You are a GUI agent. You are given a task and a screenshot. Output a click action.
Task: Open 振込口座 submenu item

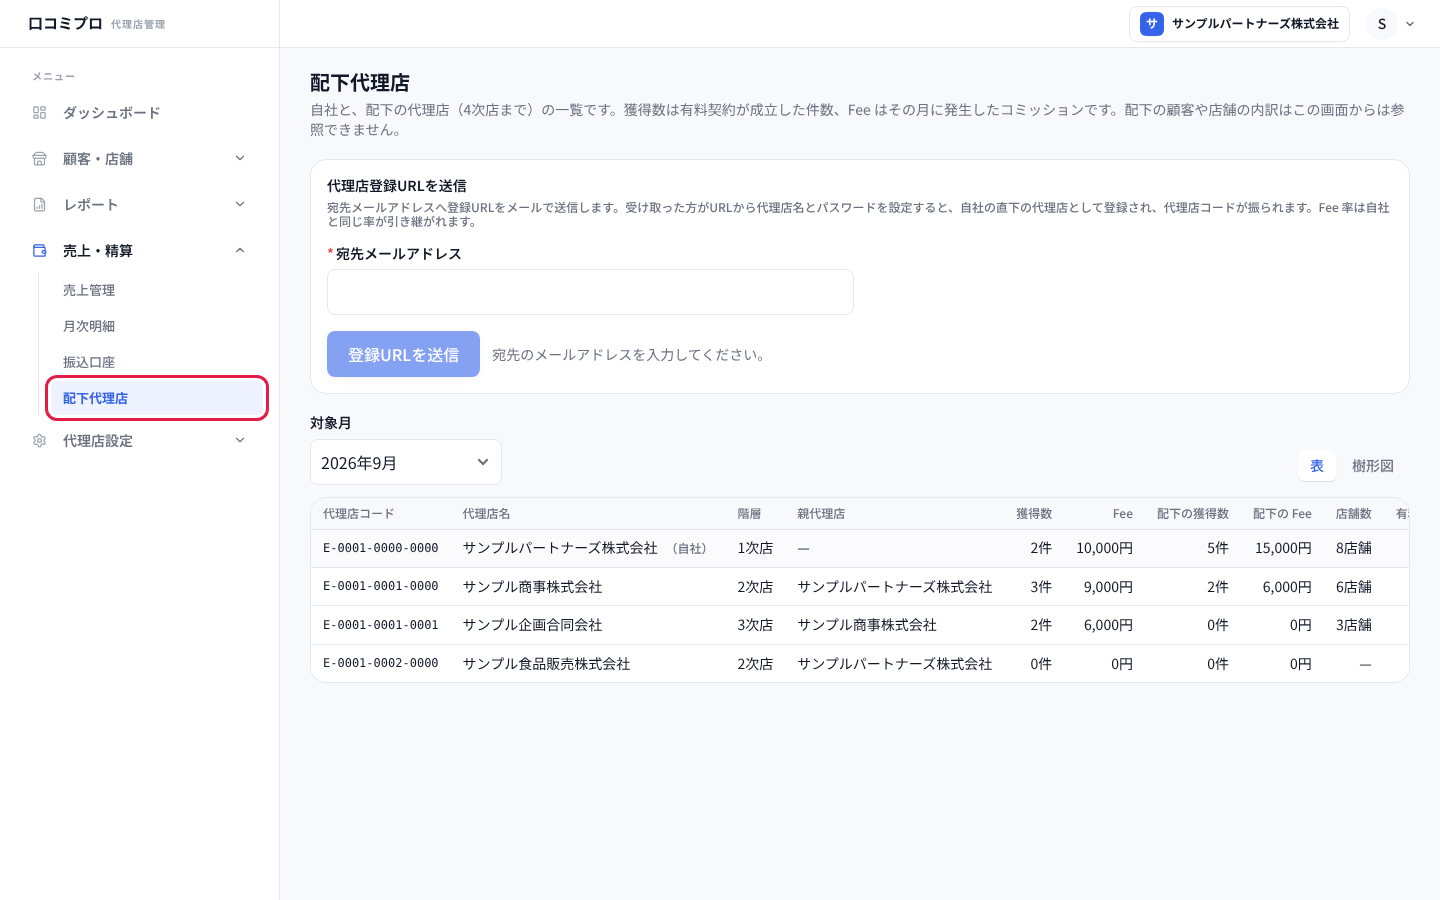[155, 362]
